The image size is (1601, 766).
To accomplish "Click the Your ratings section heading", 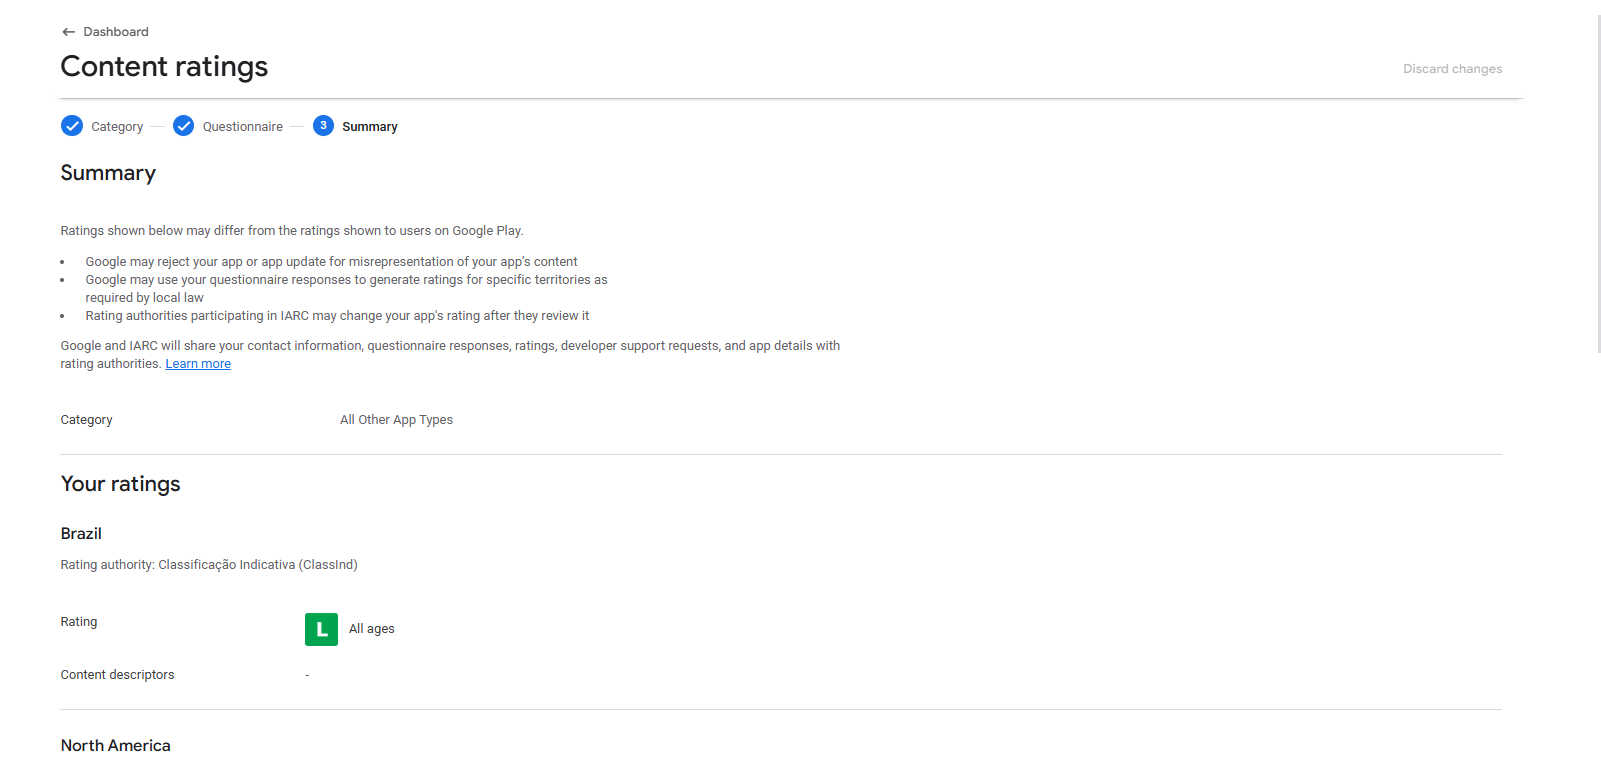I will point(121,484).
